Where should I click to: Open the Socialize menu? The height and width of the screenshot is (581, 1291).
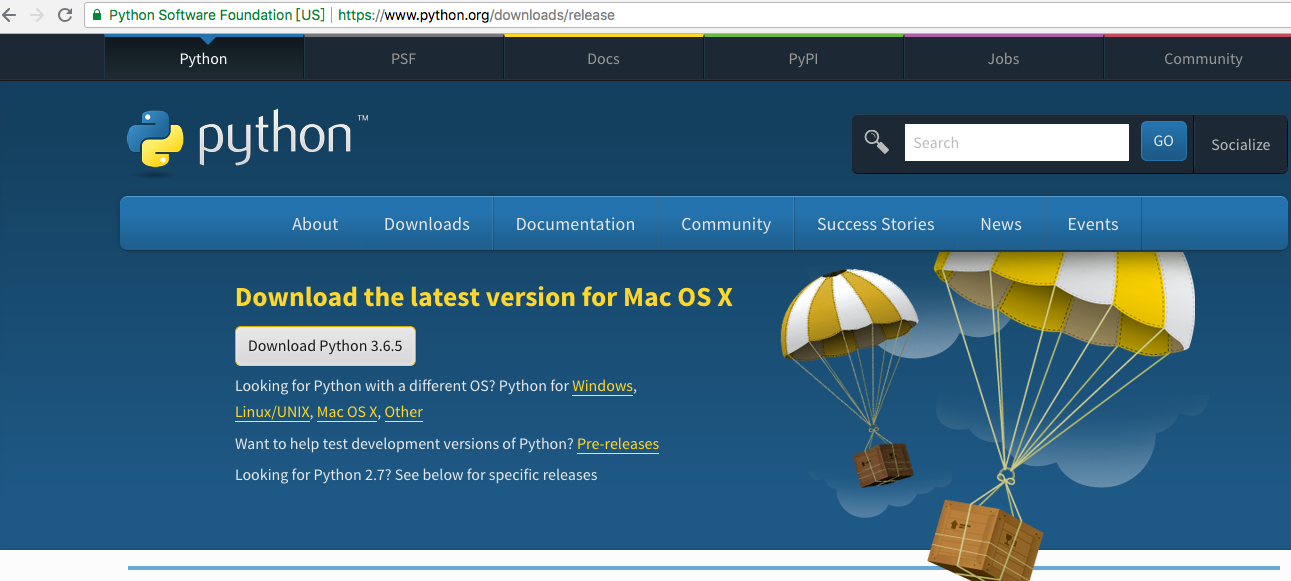[x=1240, y=144]
